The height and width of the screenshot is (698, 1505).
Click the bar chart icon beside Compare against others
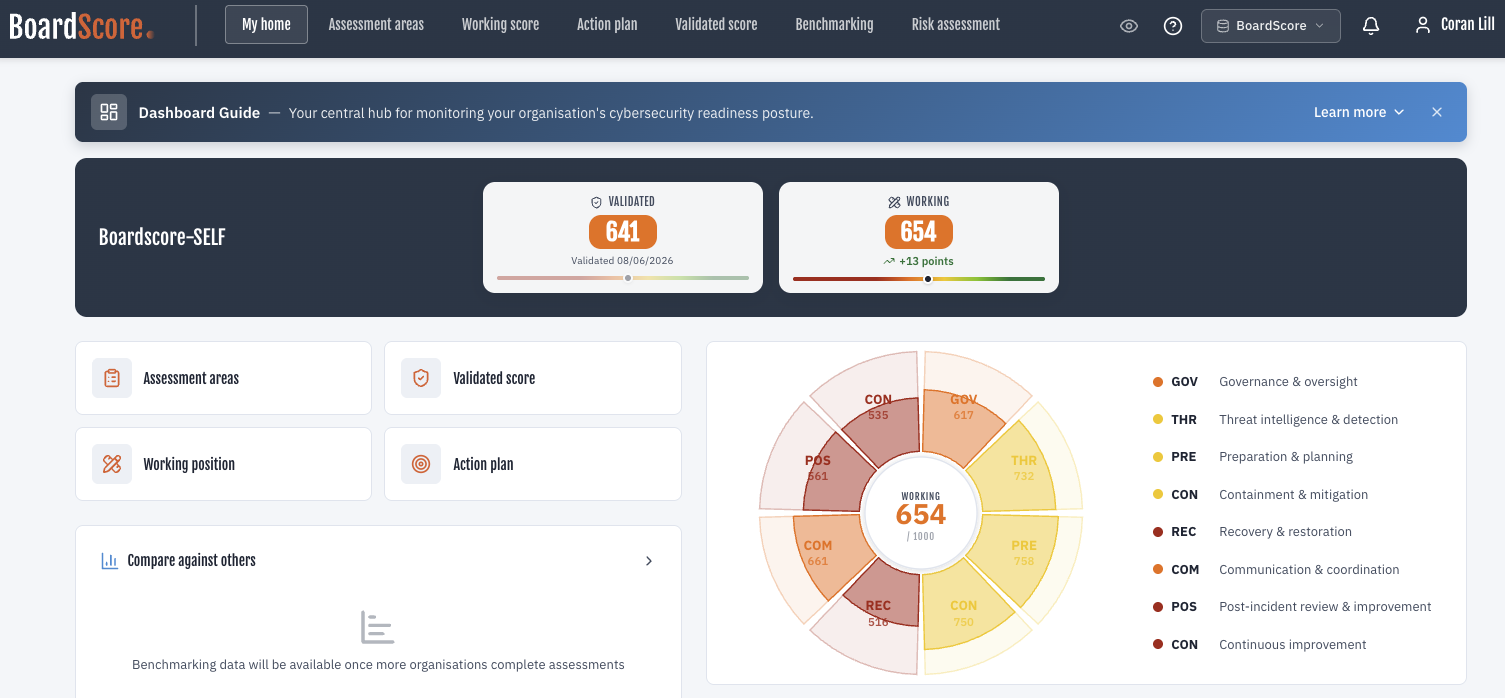pyautogui.click(x=110, y=561)
